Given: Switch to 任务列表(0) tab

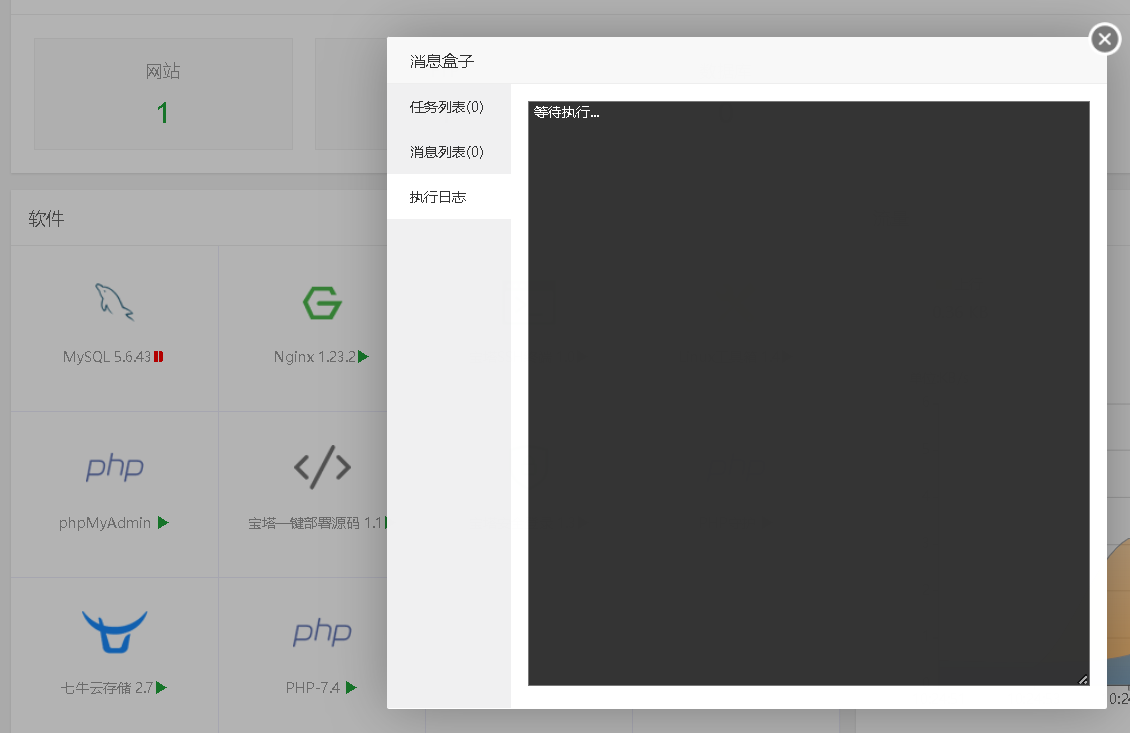Looking at the screenshot, I should point(449,107).
